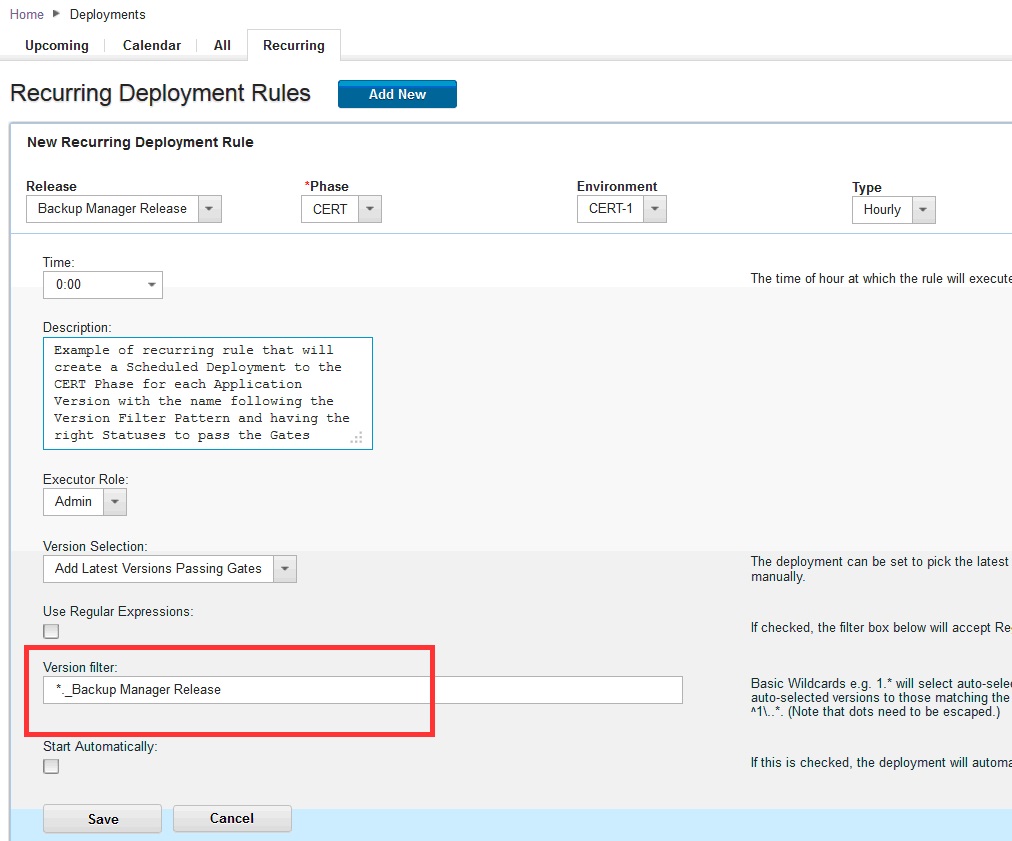Switch to the Upcoming tab
1012x841 pixels.
click(57, 45)
